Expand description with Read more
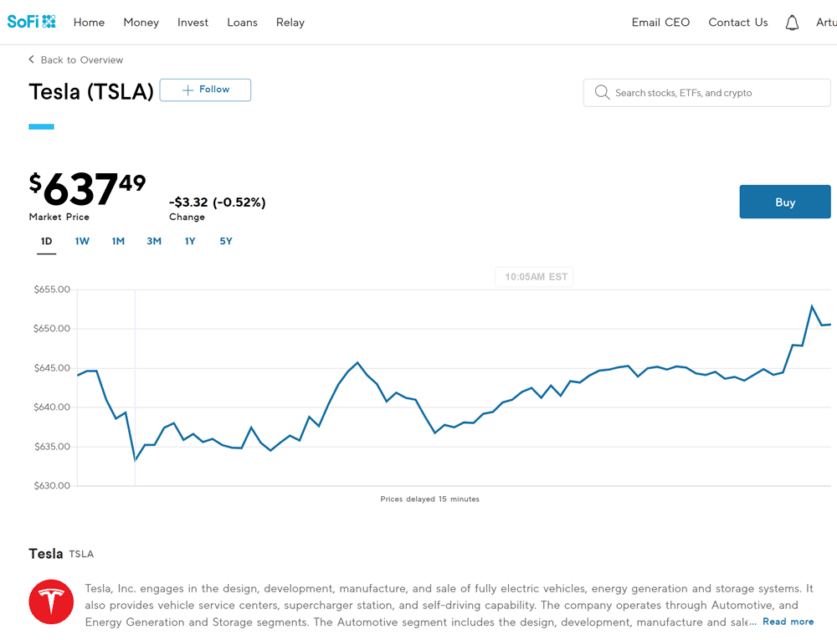The width and height of the screenshot is (837, 640). point(788,621)
